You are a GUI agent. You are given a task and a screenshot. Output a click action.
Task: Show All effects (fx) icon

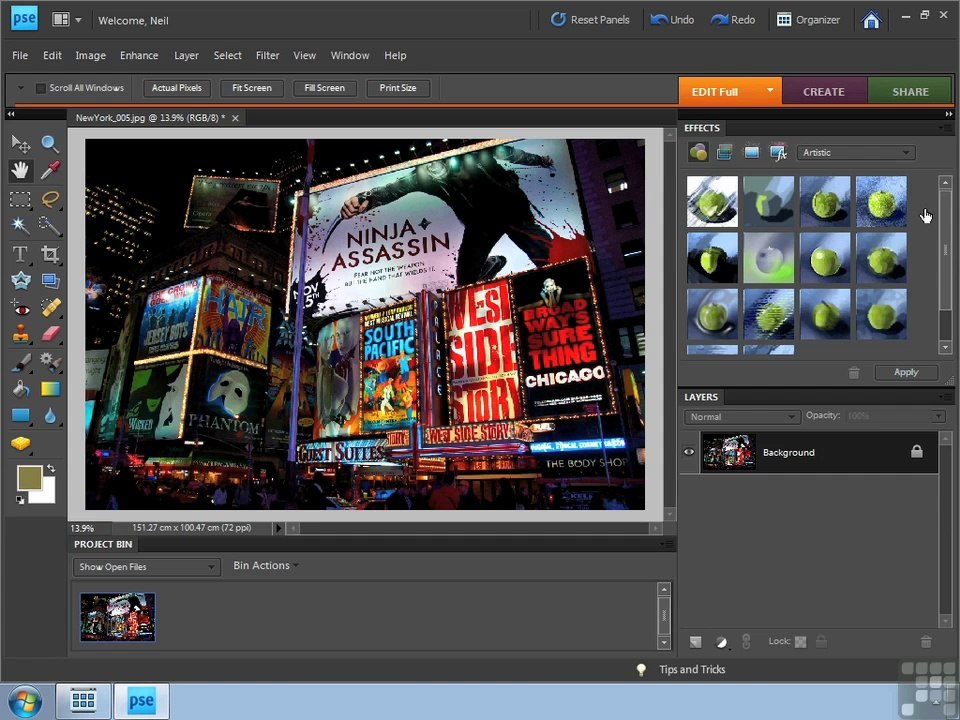click(x=778, y=152)
